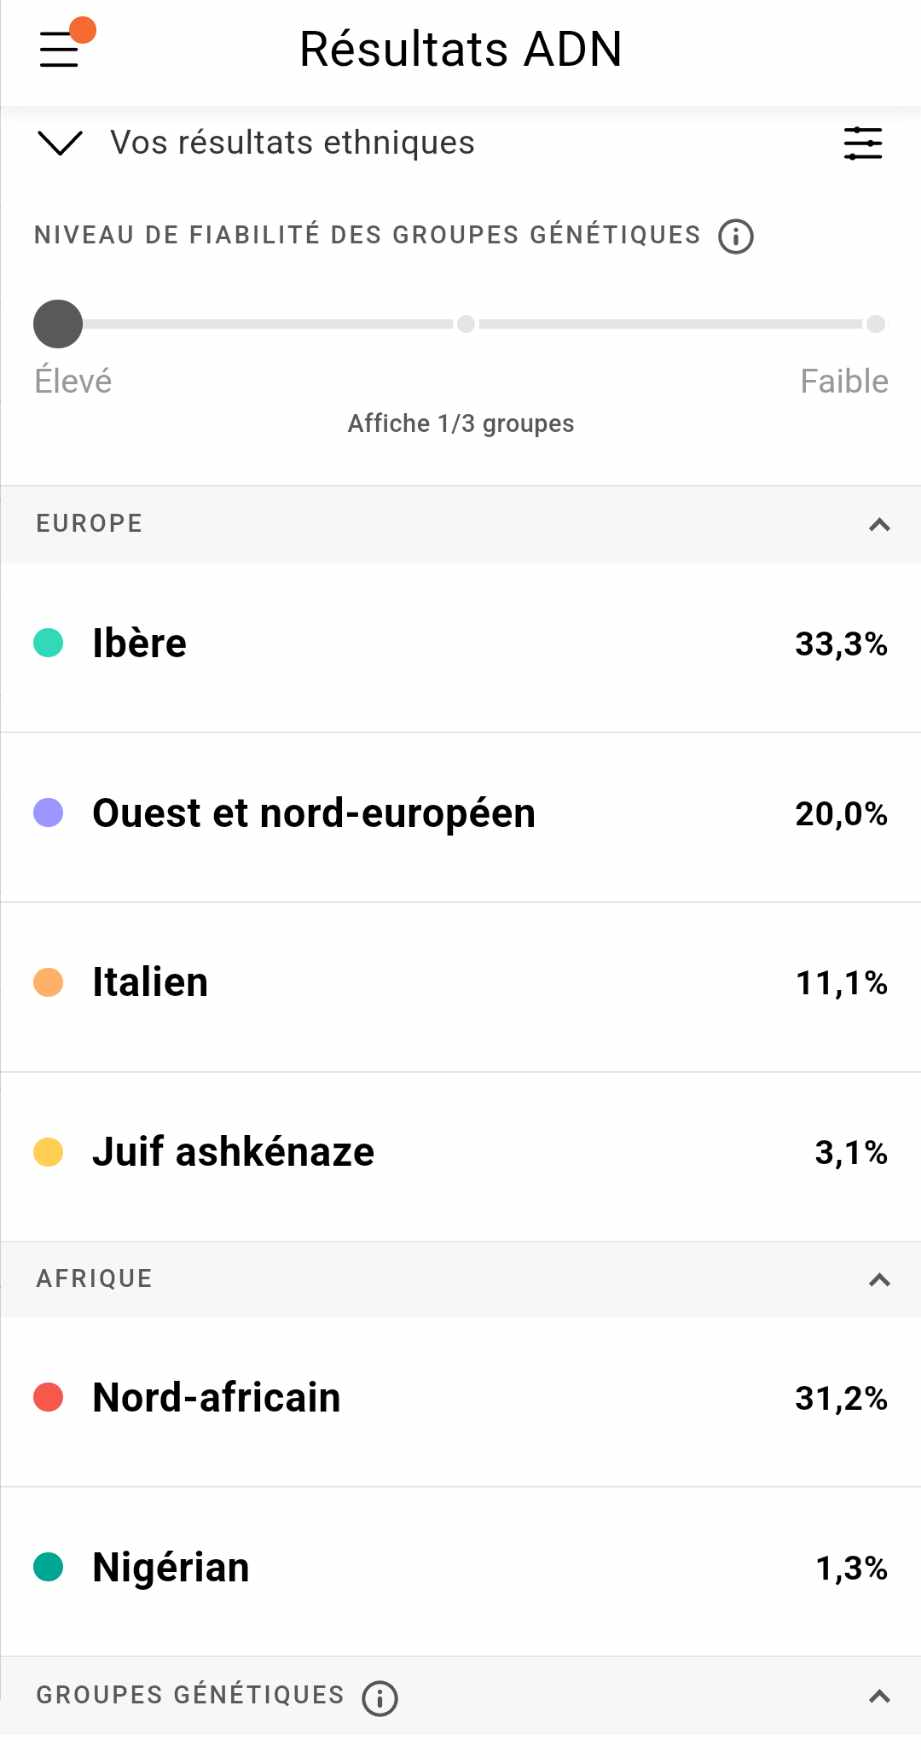The image size is (921, 1761).
Task: Tap the red dot beside Nord-africain
Action: coord(48,1397)
